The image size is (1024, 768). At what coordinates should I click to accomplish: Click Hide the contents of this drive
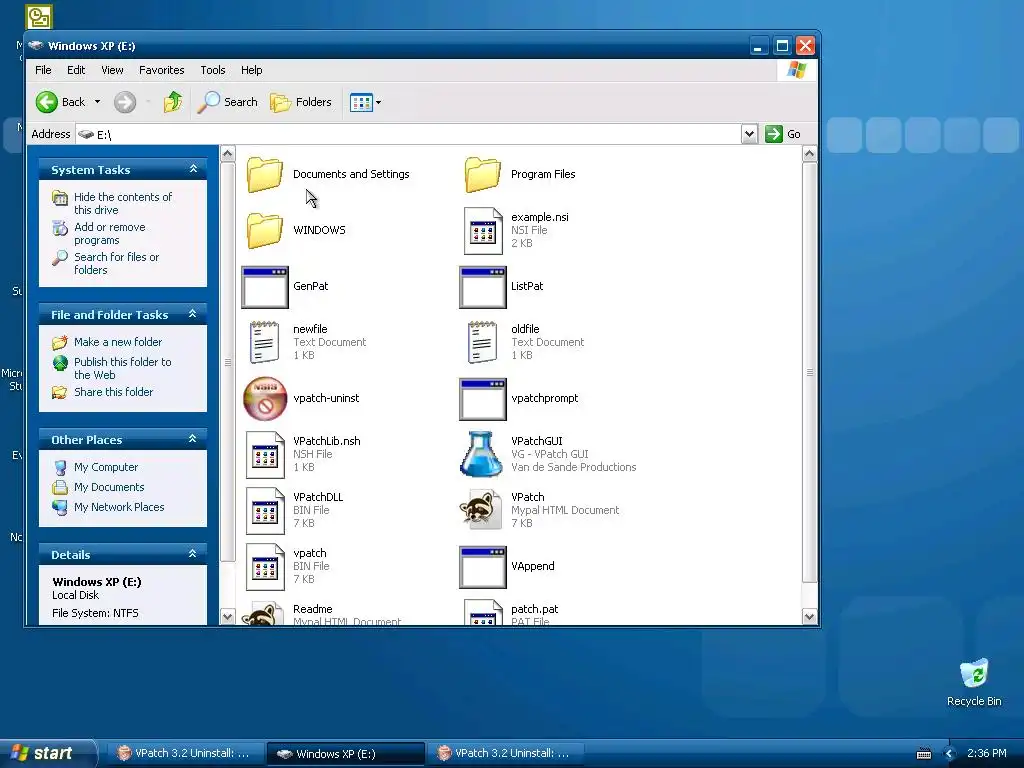click(x=123, y=203)
